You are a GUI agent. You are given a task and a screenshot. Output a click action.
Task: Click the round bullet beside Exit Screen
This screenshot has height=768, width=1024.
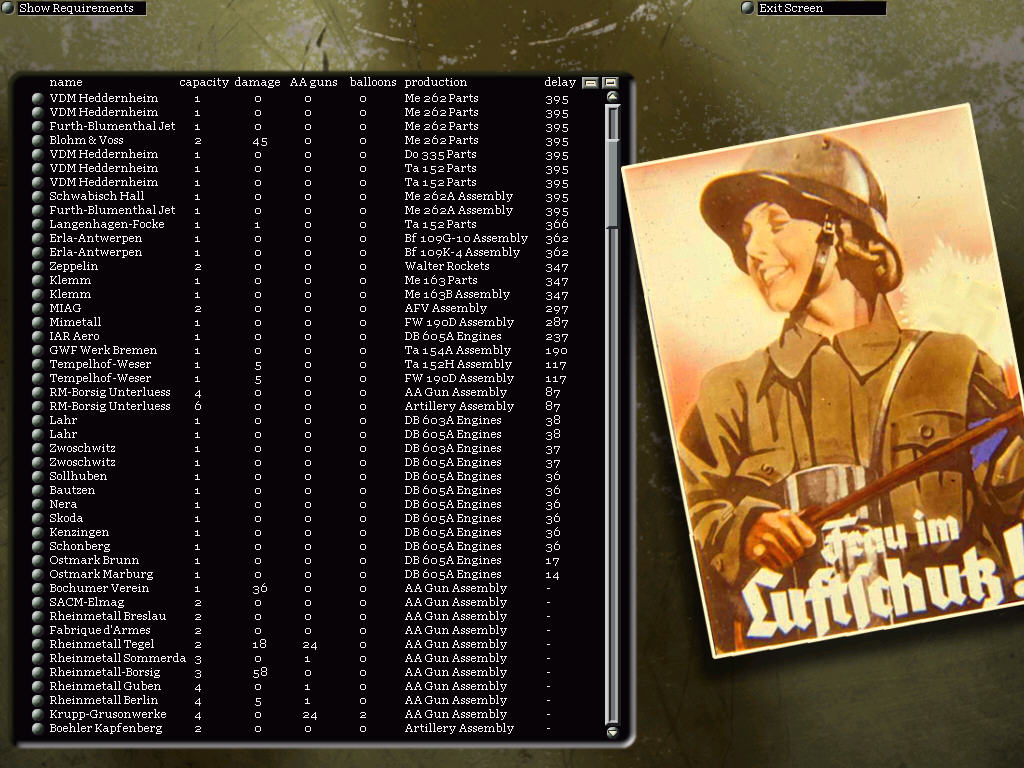pyautogui.click(x=748, y=8)
